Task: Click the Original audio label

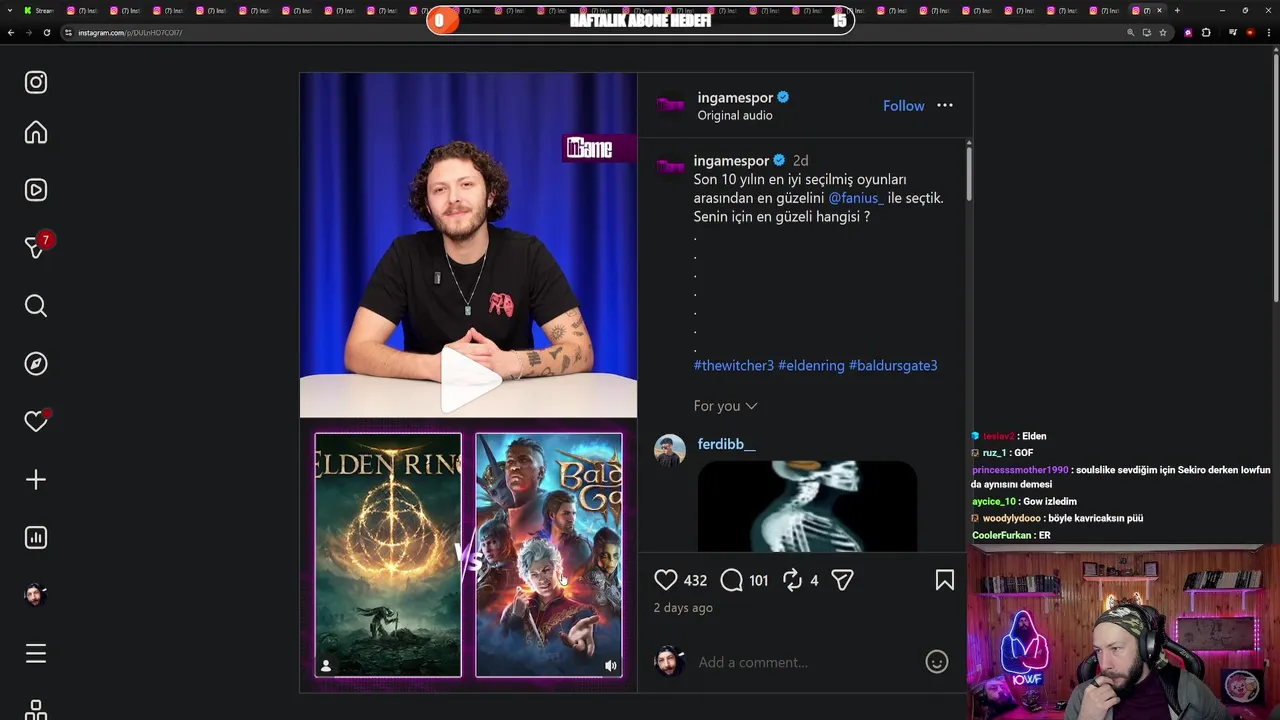Action: click(x=735, y=116)
